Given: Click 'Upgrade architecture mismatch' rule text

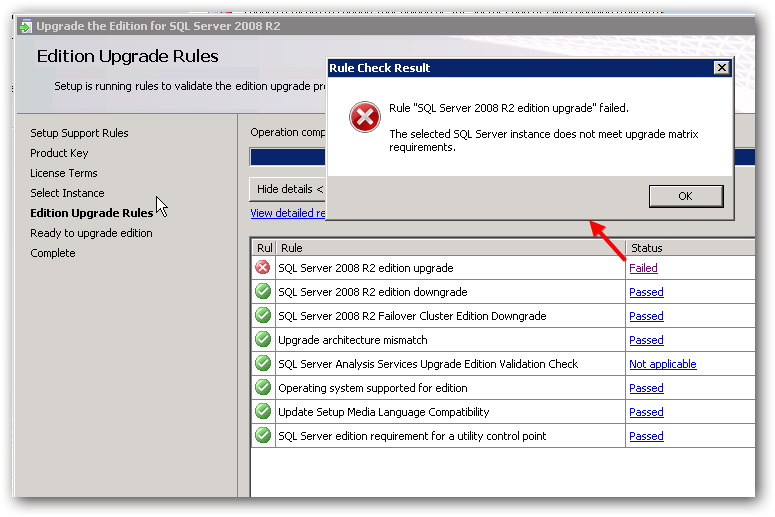Looking at the screenshot, I should (352, 340).
